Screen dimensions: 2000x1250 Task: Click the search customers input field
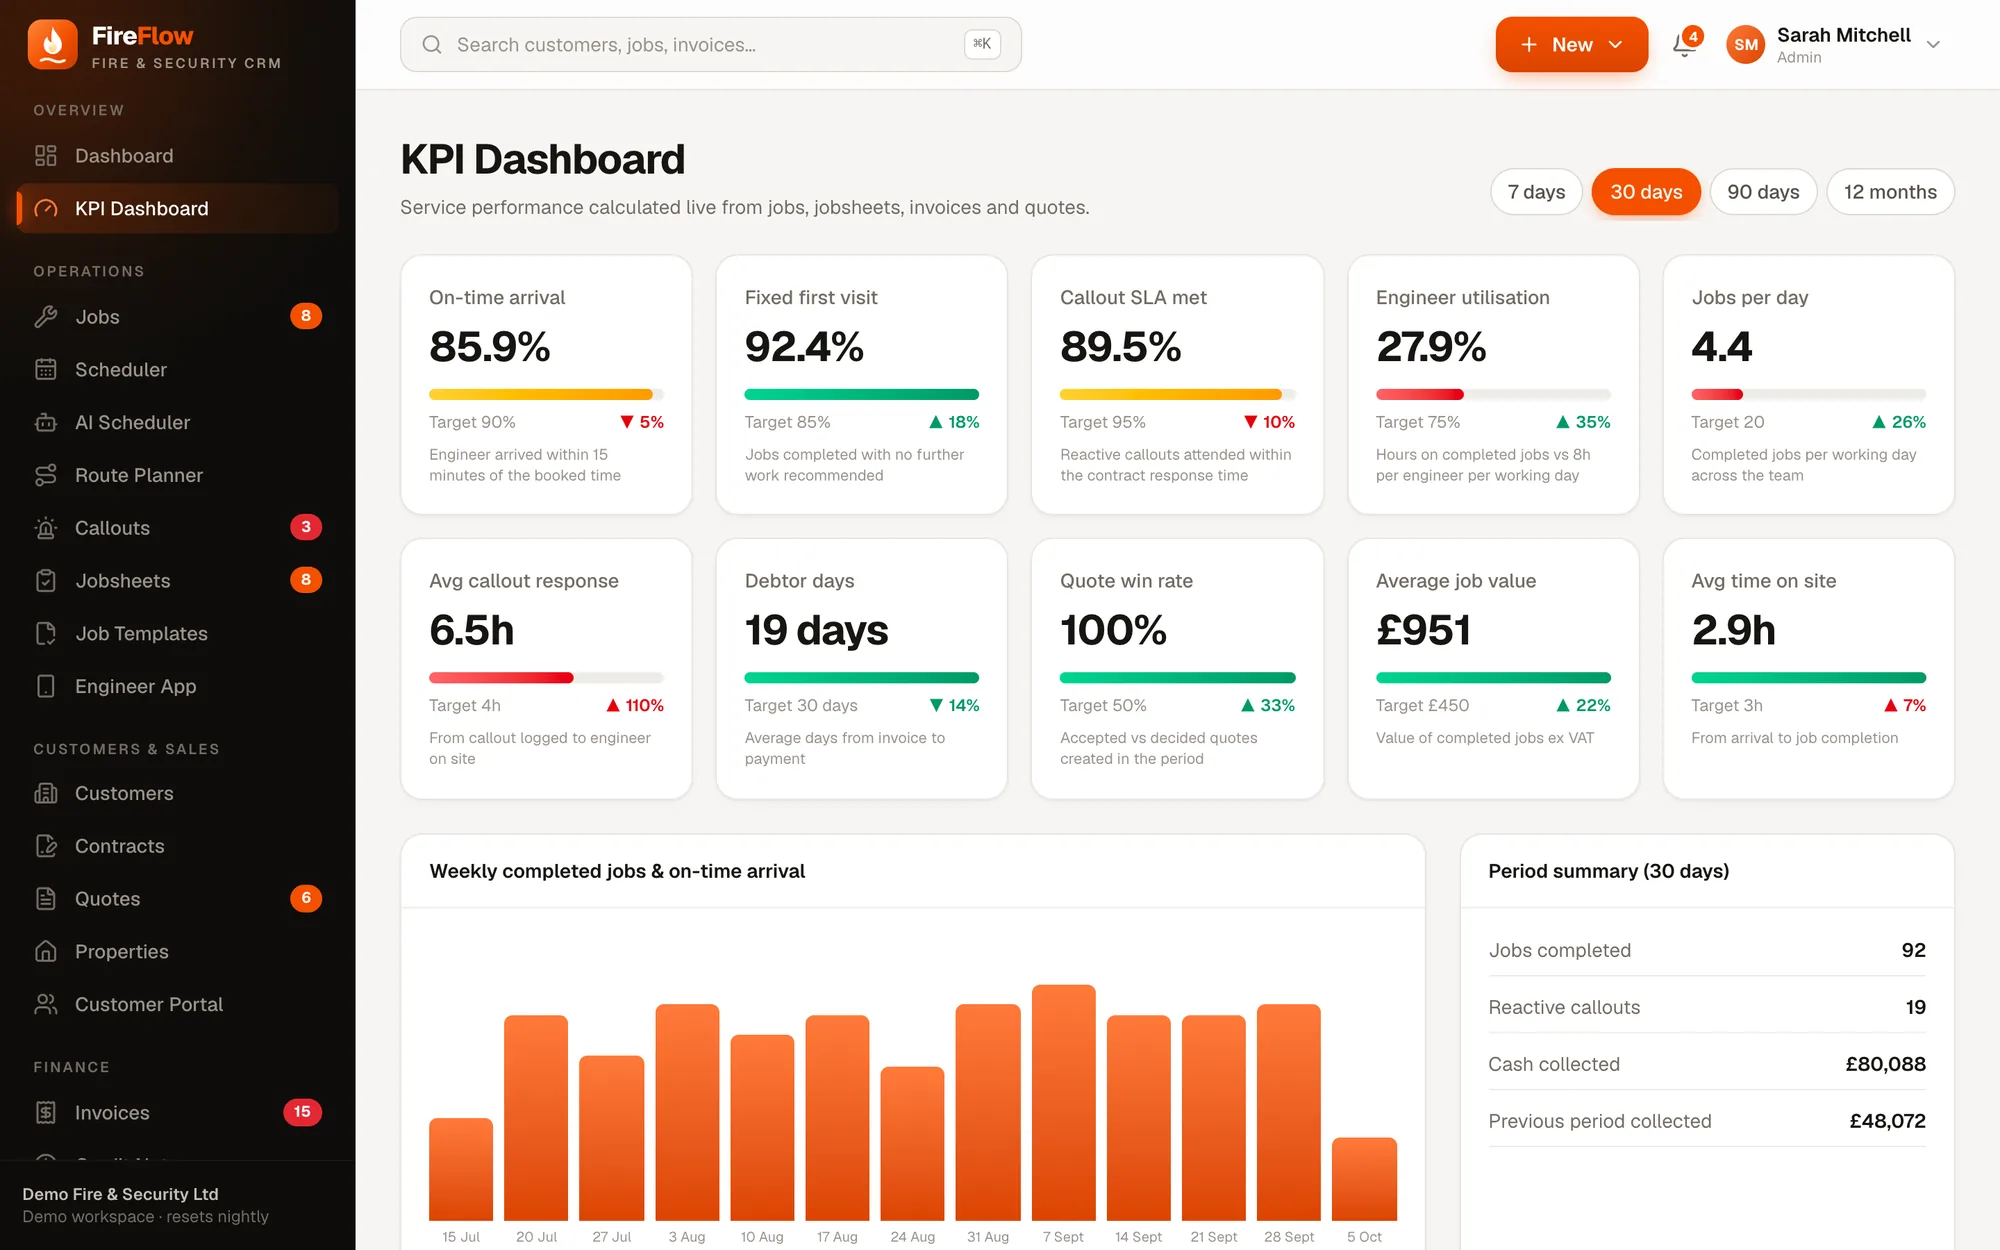[x=711, y=45]
